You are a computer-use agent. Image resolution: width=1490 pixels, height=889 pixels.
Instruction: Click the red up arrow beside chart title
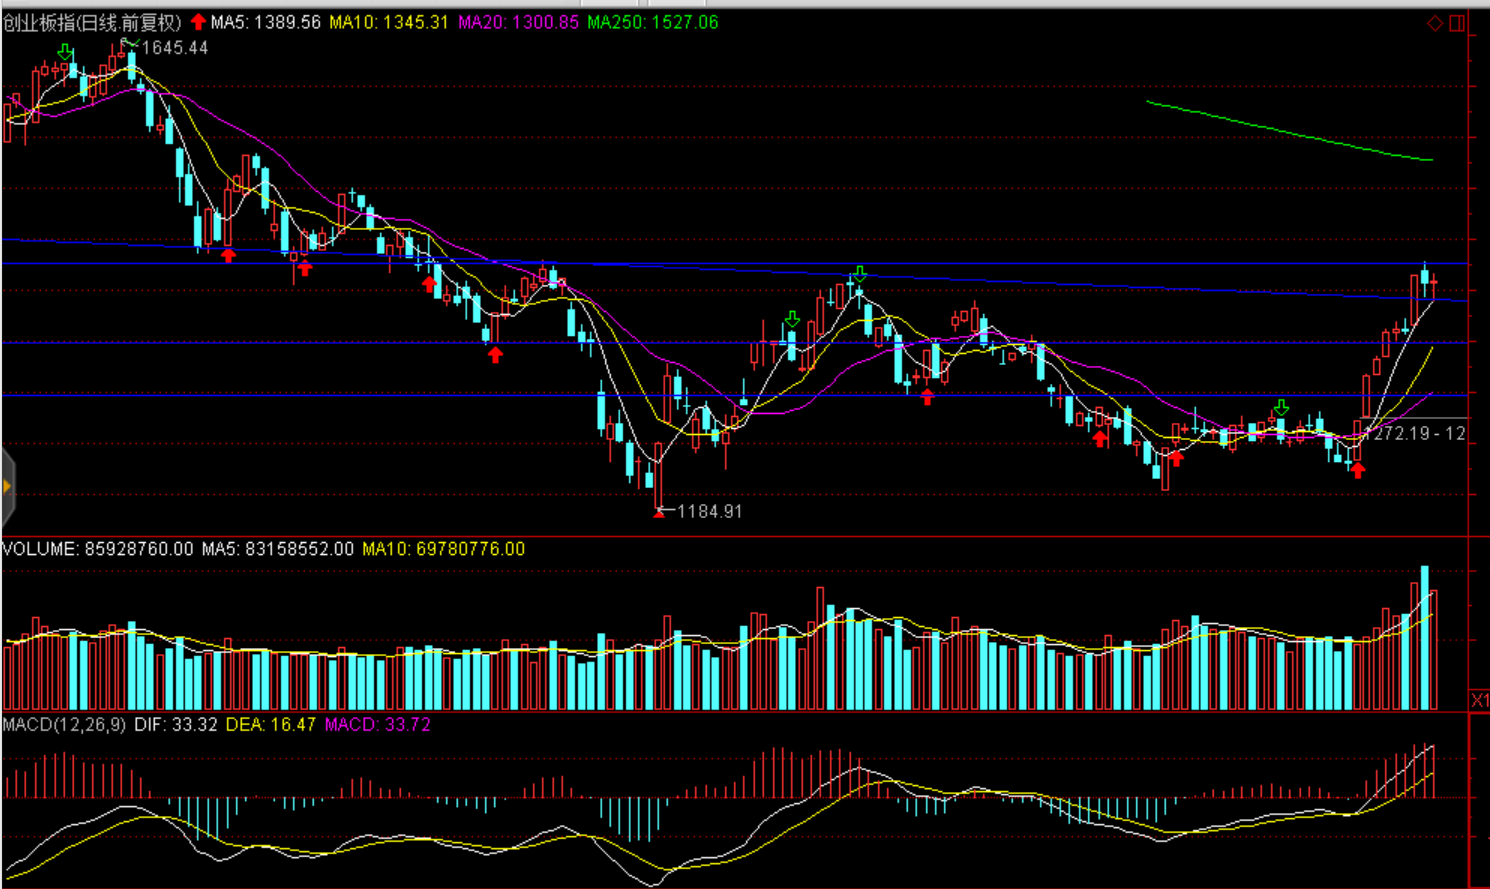click(x=198, y=22)
